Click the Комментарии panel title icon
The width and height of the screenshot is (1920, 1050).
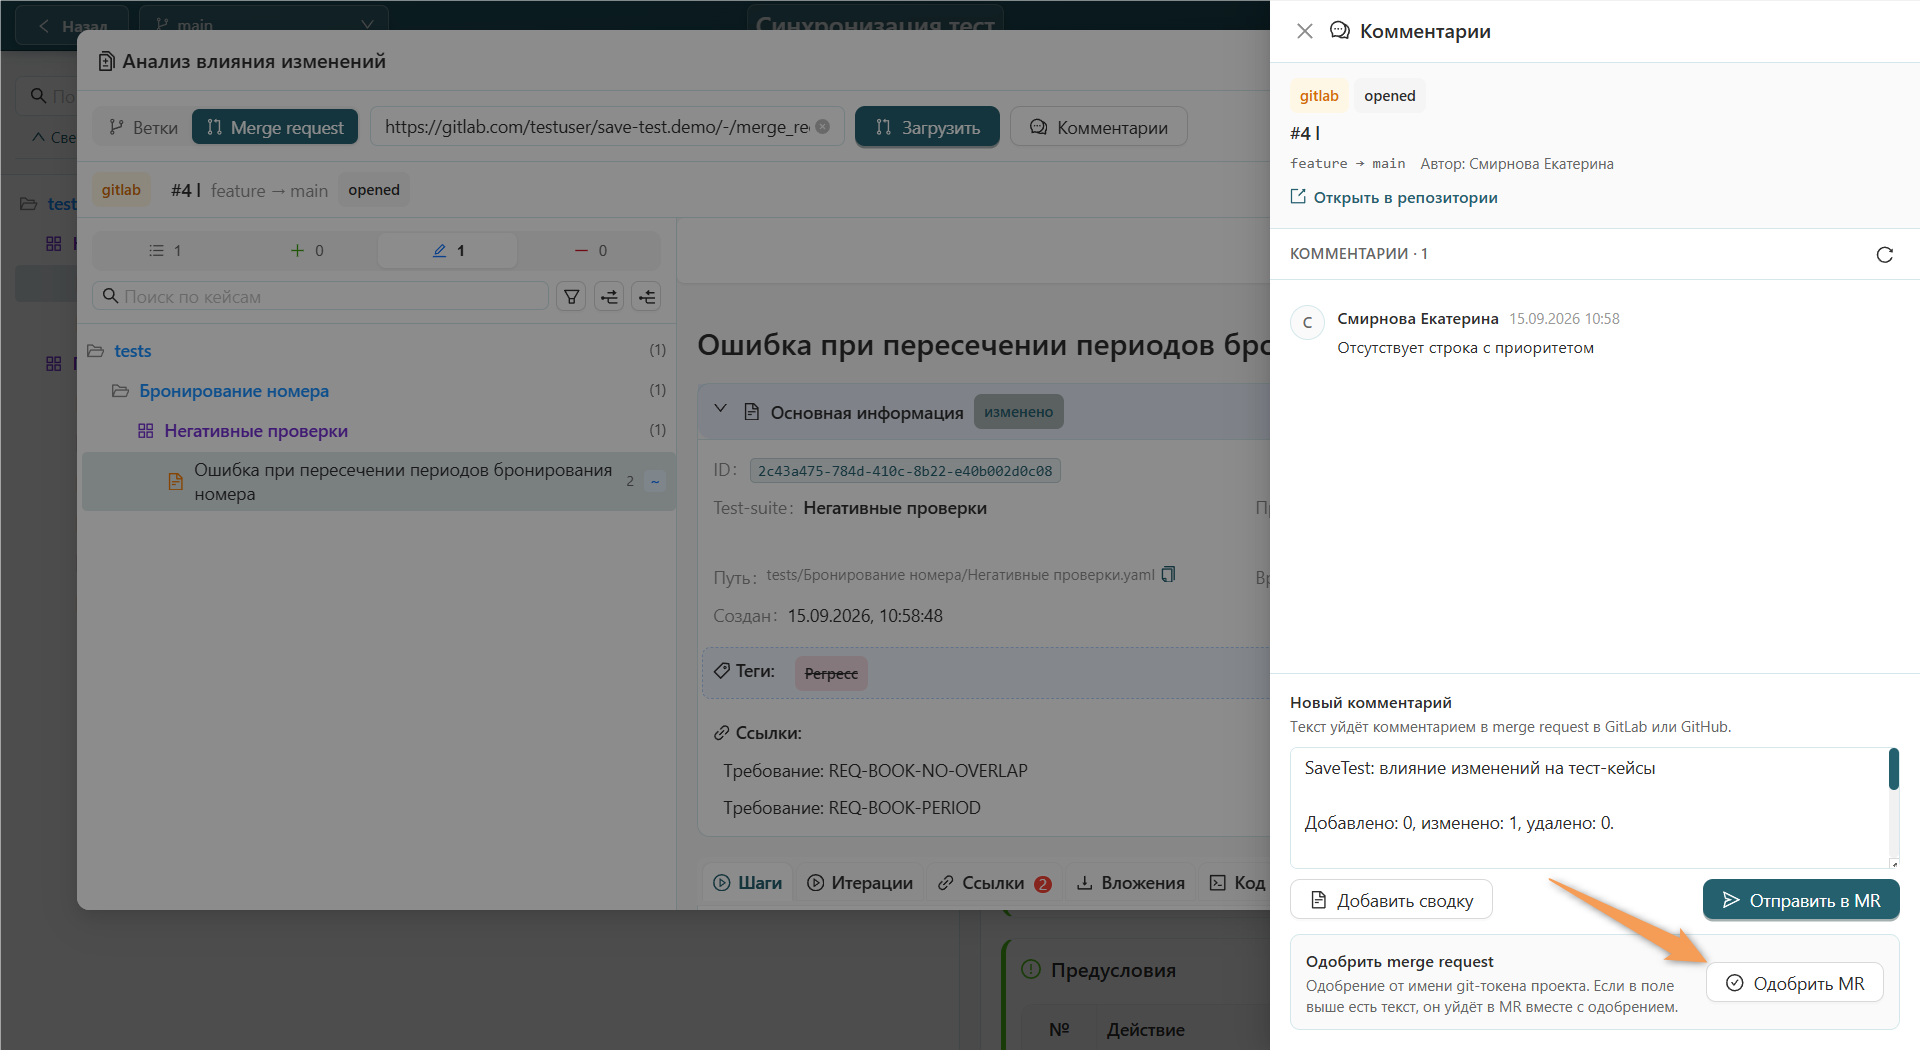tap(1339, 31)
